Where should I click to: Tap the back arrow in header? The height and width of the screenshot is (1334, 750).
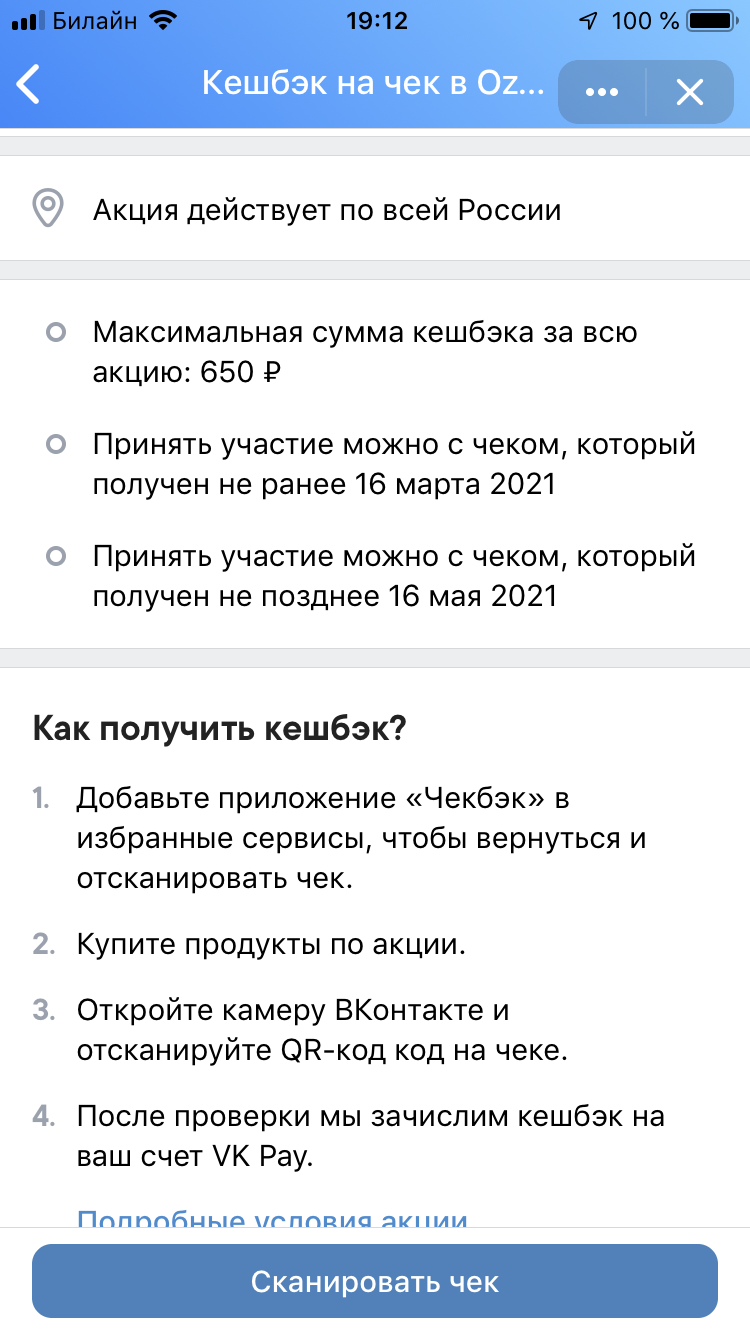[29, 85]
